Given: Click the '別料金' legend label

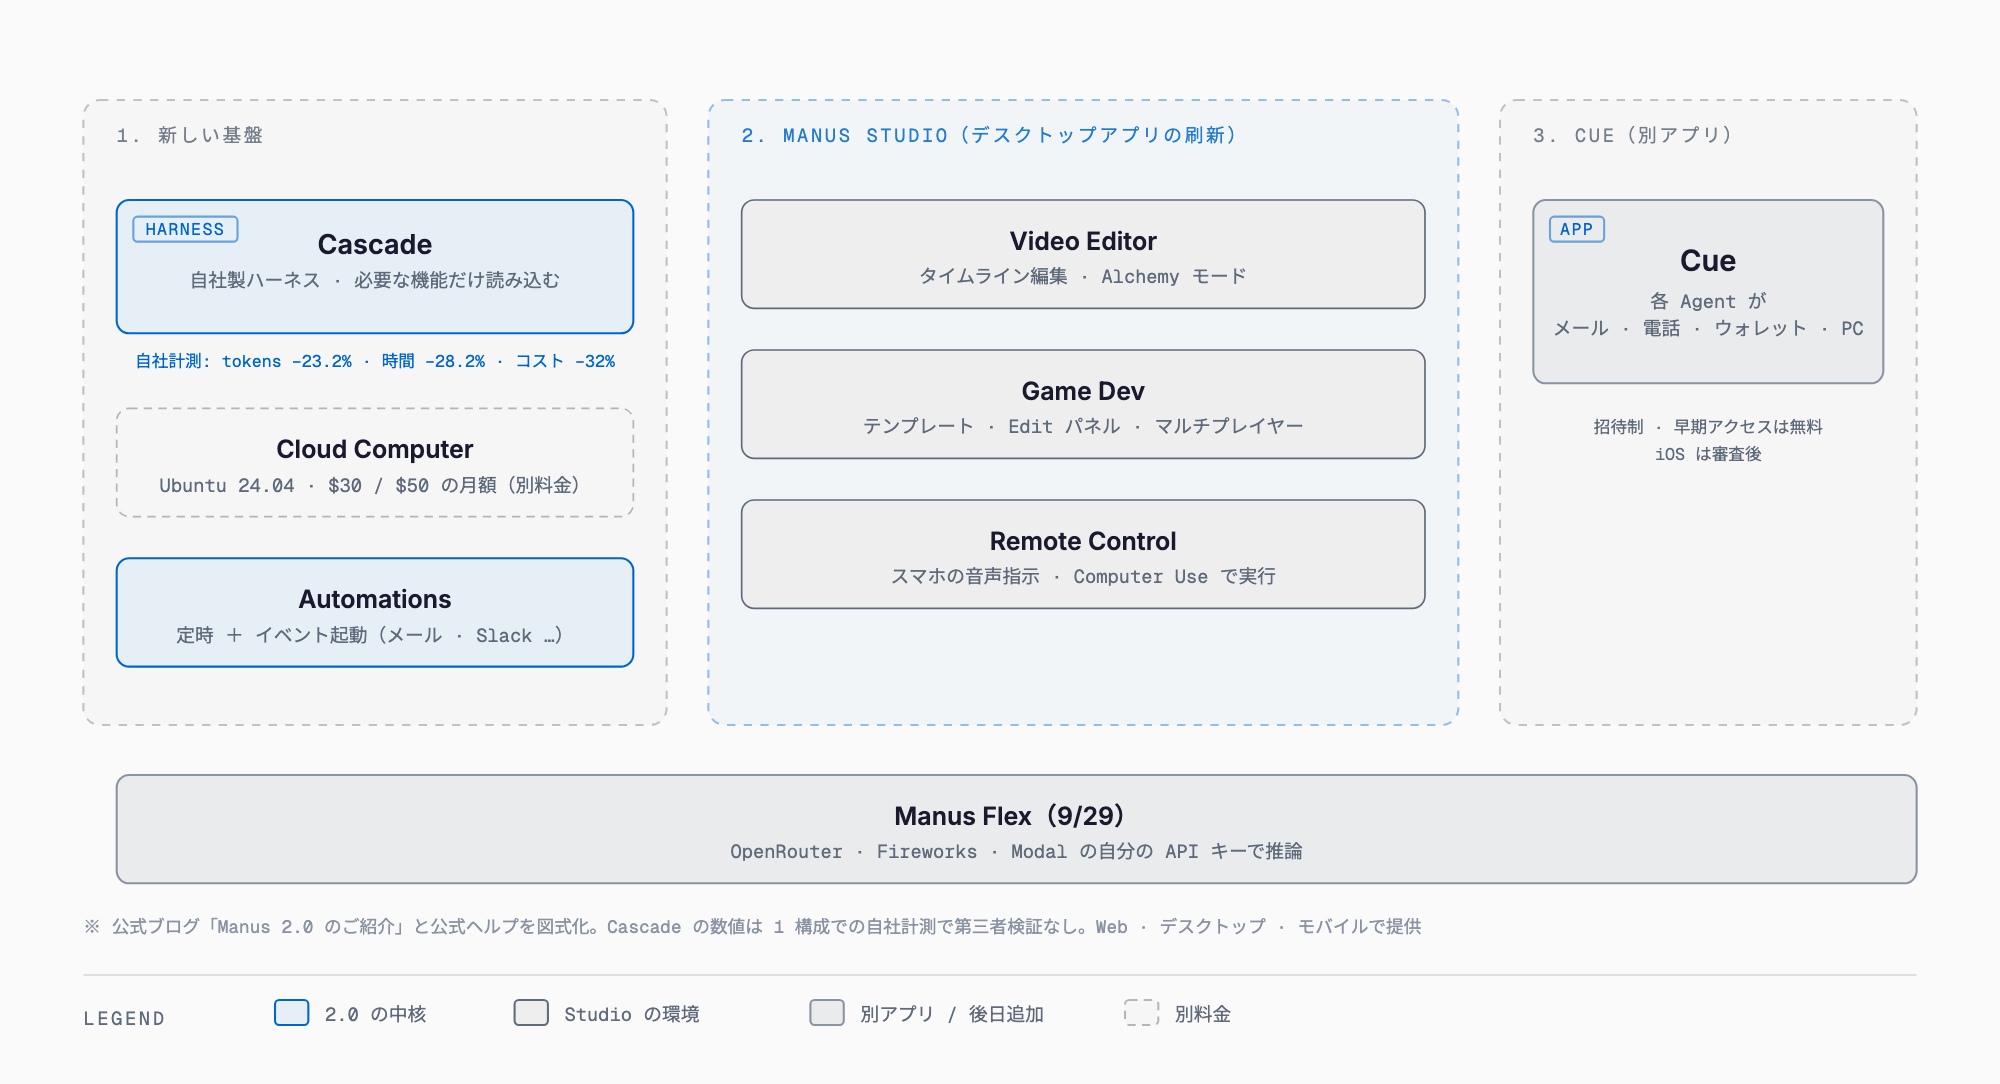Looking at the screenshot, I should click(1203, 1014).
